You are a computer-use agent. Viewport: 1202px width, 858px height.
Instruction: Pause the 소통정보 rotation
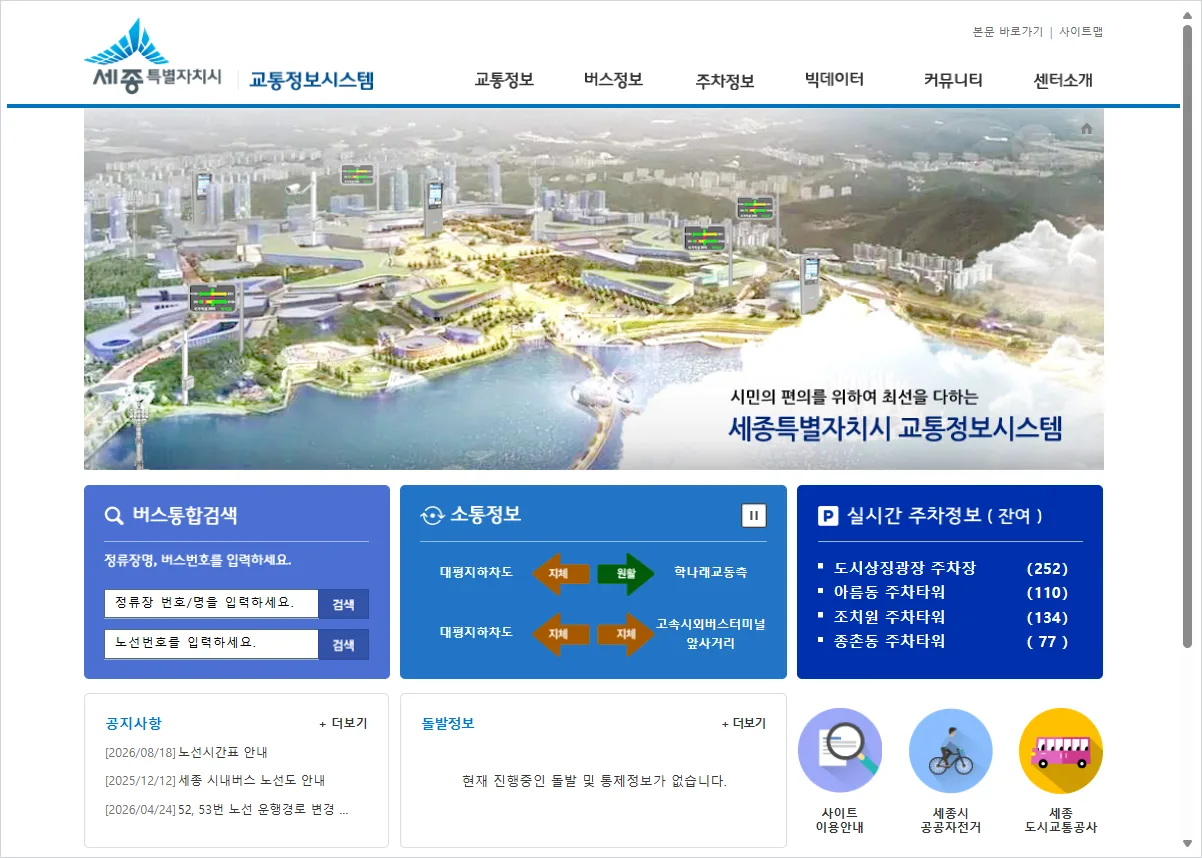click(x=754, y=515)
